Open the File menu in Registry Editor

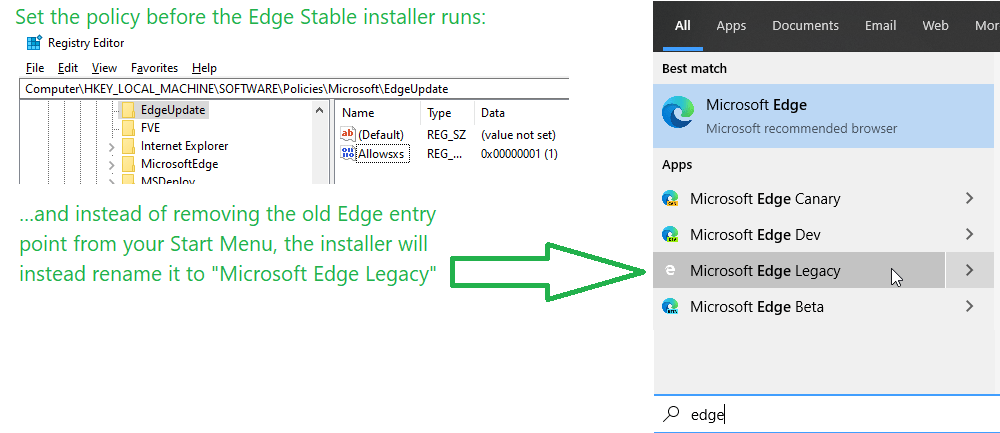pos(35,68)
